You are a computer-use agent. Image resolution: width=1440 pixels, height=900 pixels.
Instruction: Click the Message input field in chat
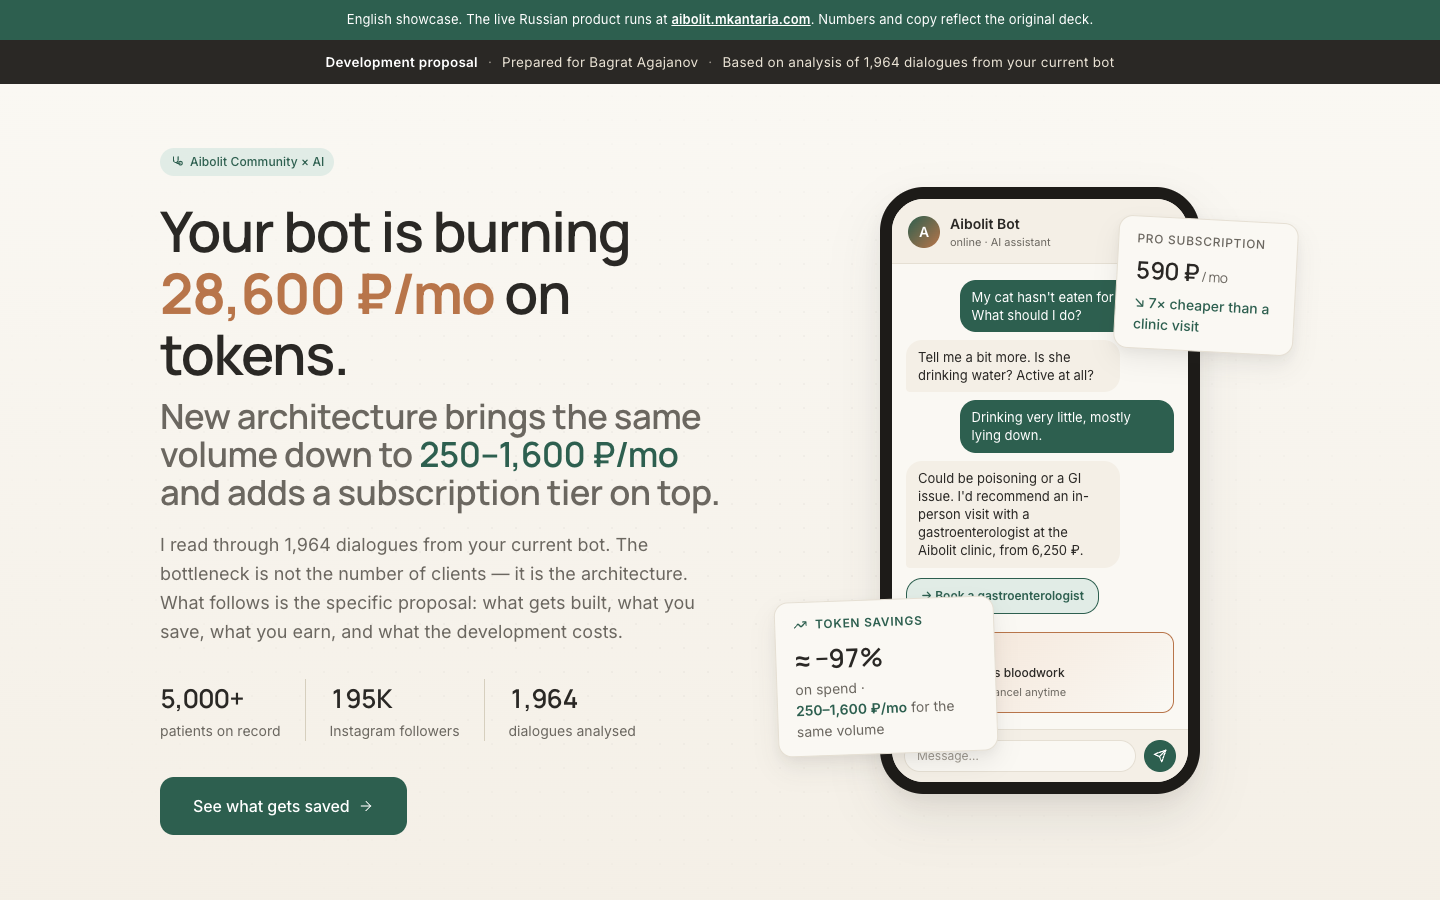click(x=1020, y=756)
